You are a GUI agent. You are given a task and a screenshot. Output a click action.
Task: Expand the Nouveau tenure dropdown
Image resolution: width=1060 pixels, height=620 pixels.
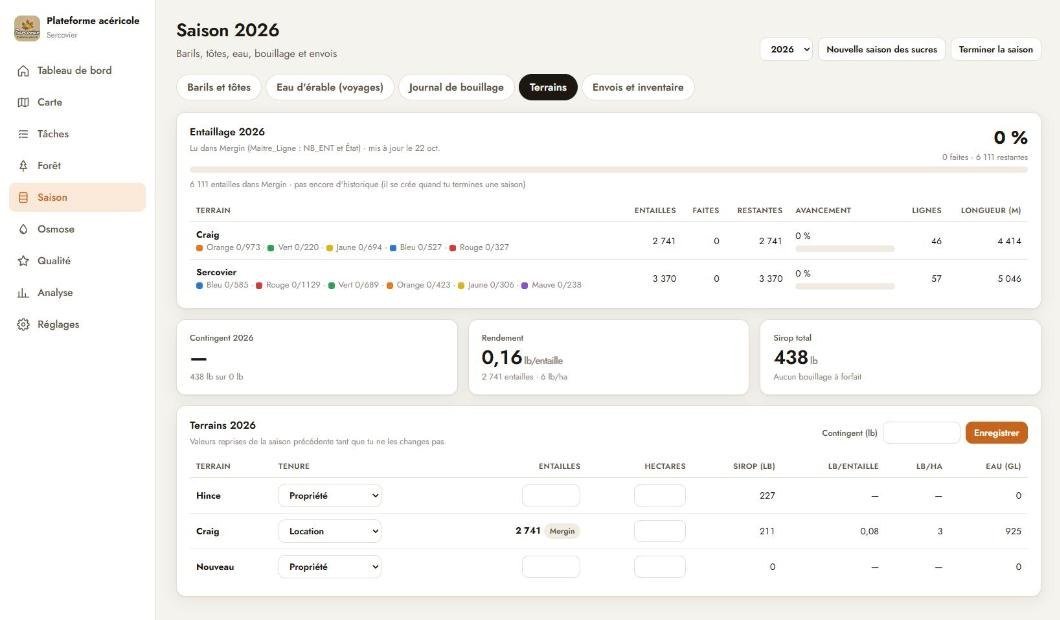pos(330,567)
